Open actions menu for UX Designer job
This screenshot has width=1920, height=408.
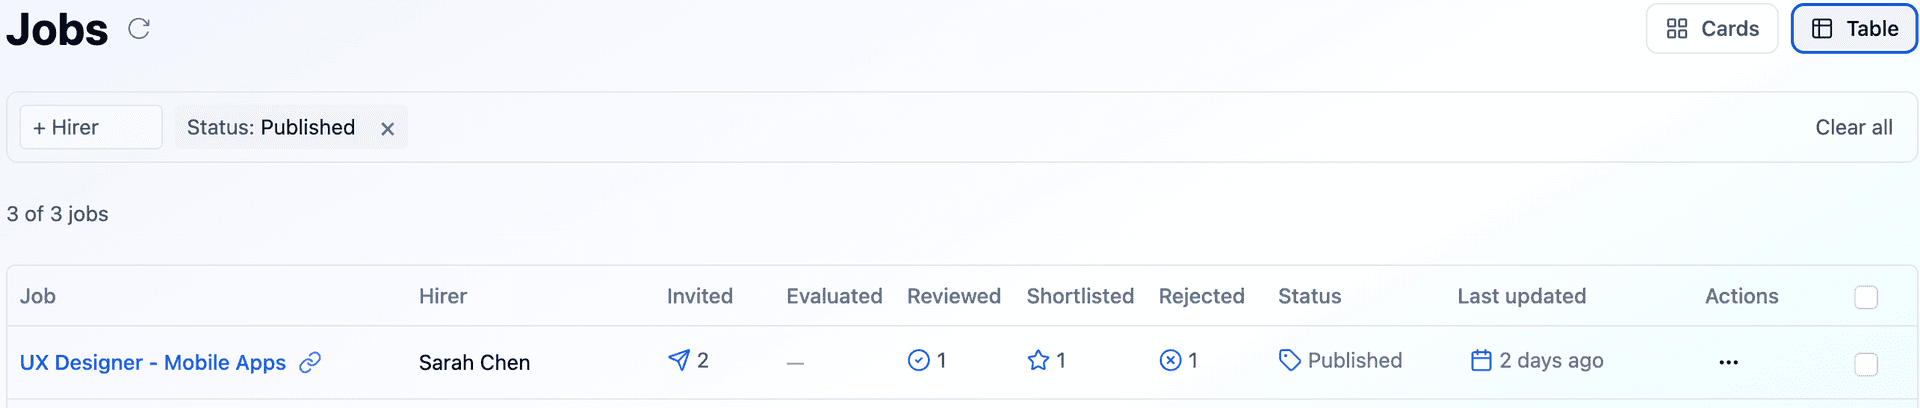pos(1728,362)
